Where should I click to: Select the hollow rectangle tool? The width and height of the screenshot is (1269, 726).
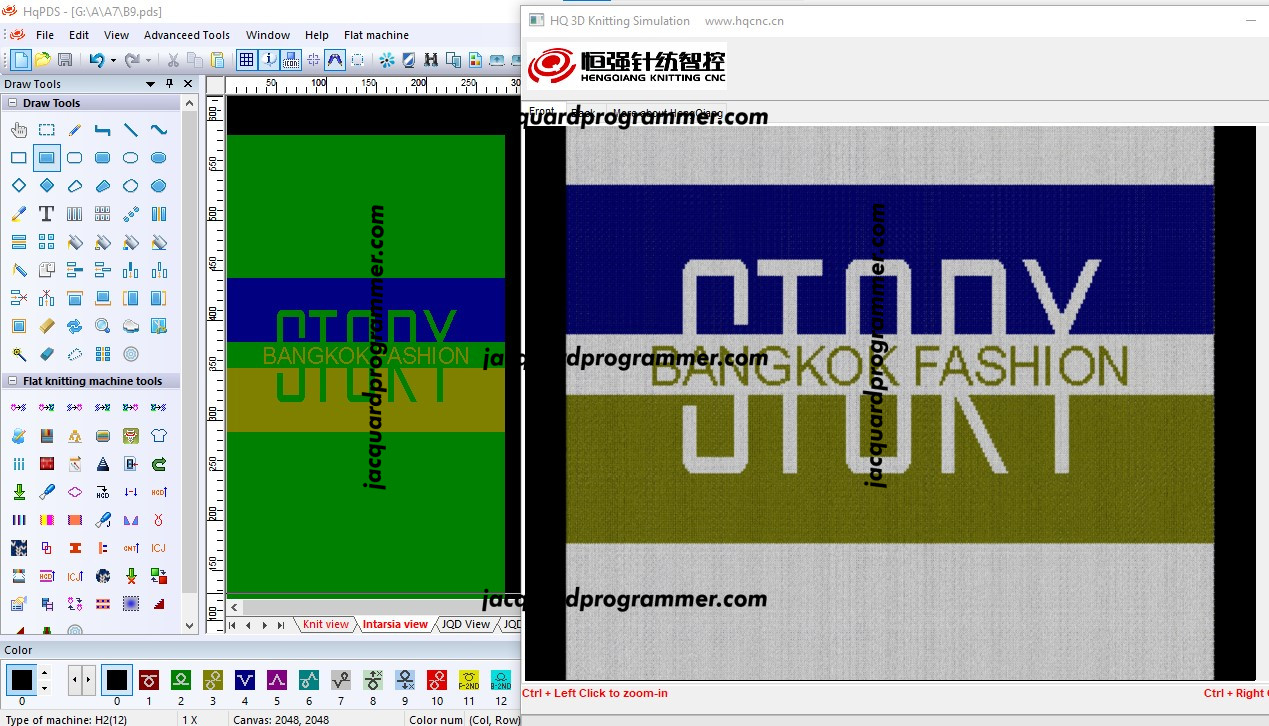19,158
